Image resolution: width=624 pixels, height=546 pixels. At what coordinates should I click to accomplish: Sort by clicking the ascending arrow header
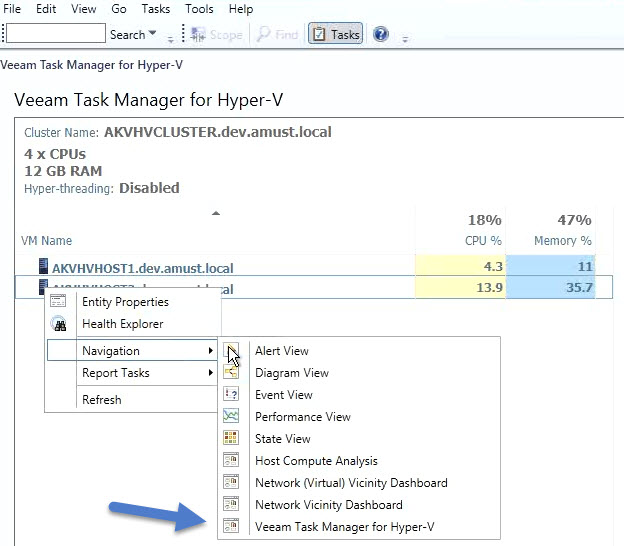coord(216,213)
